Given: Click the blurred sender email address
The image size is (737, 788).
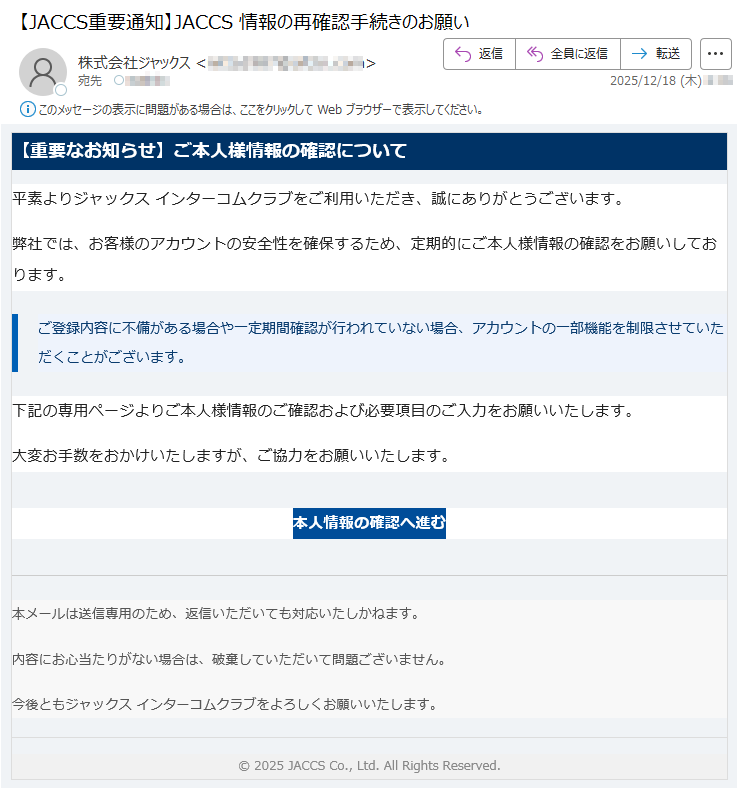Looking at the screenshot, I should (285, 63).
